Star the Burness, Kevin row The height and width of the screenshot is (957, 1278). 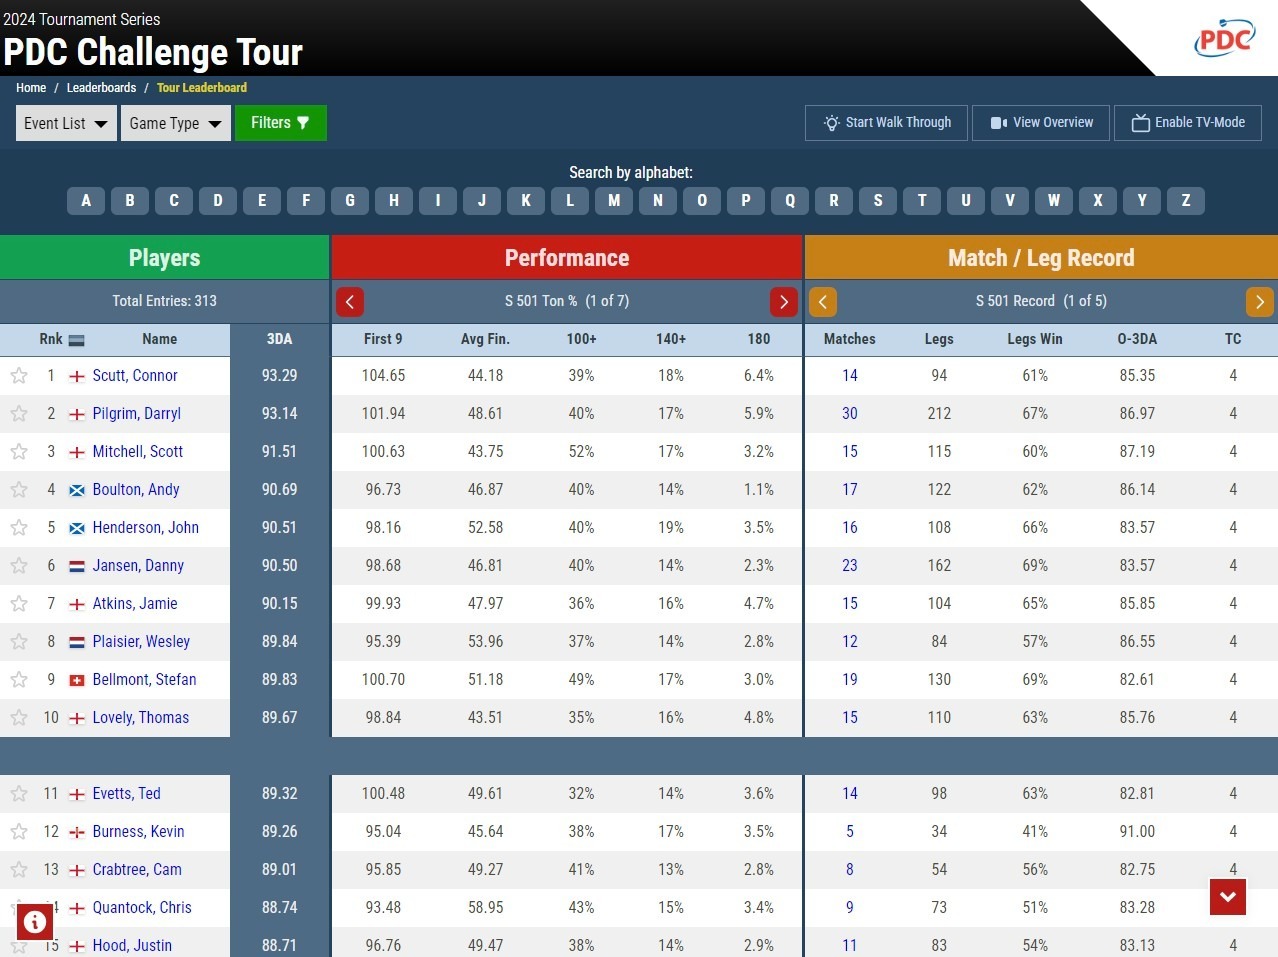[19, 832]
